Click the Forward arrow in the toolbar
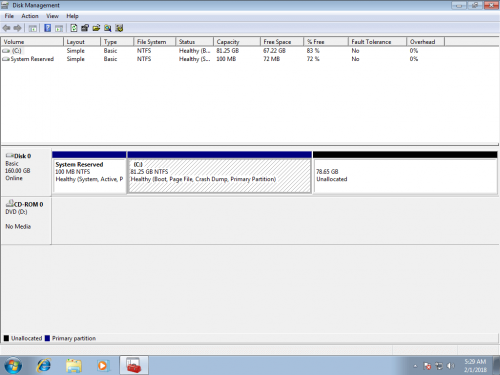This screenshot has height=375, width=500. pos(17,28)
